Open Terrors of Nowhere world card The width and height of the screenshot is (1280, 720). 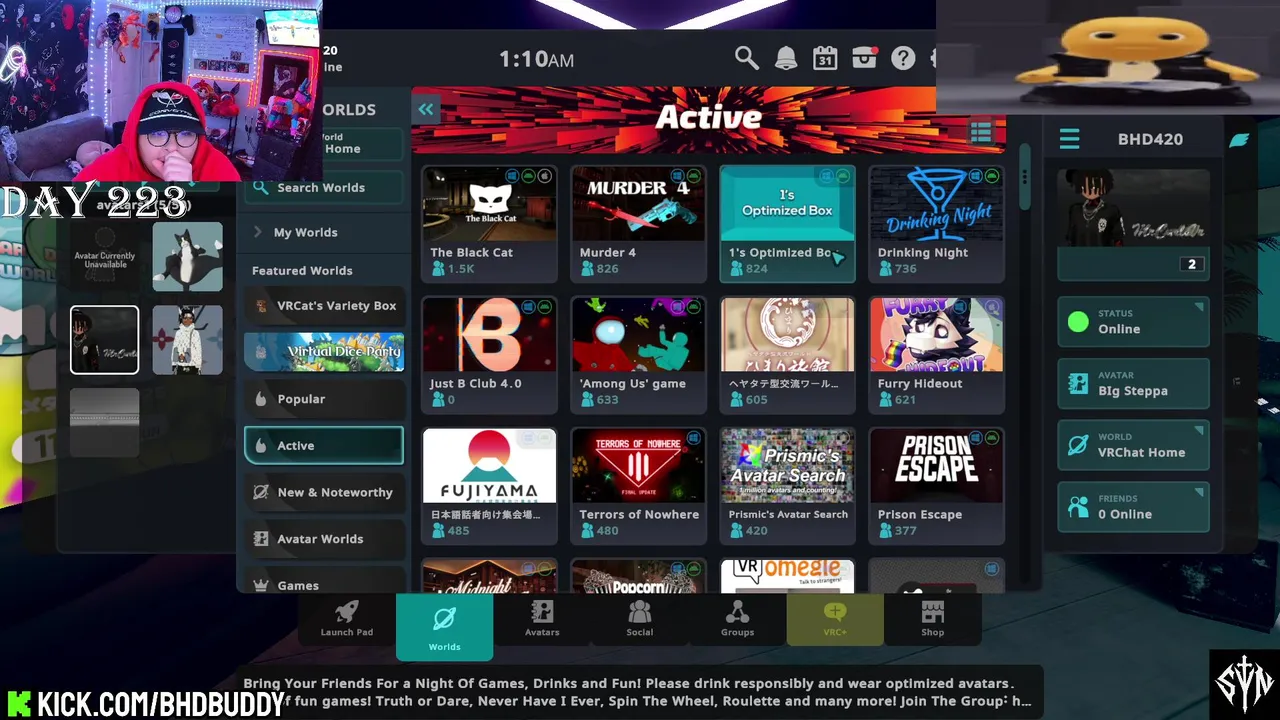point(638,485)
